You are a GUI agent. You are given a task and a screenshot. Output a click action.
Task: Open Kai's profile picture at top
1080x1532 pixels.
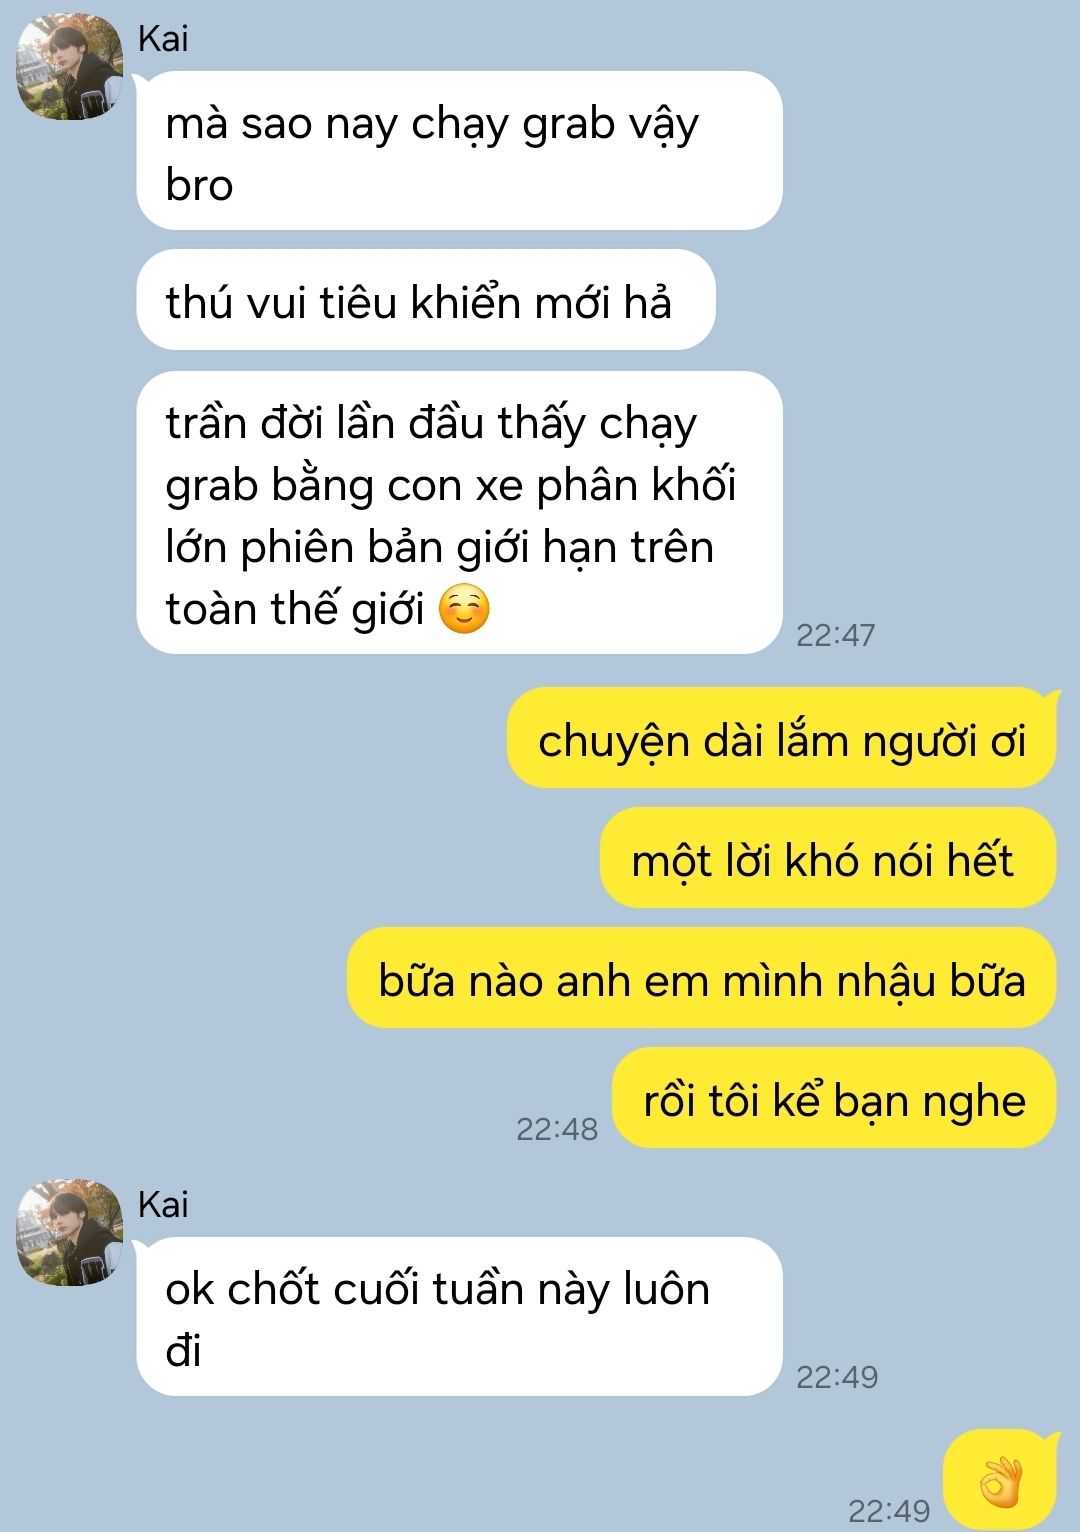pyautogui.click(x=69, y=68)
